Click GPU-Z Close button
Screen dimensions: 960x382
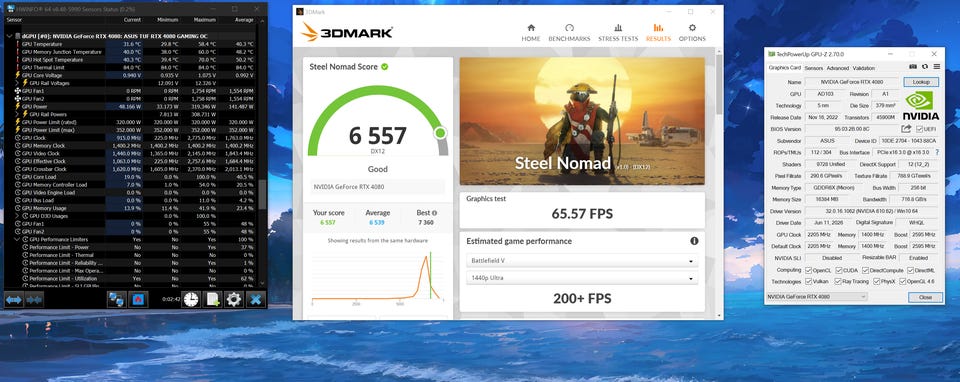click(924, 297)
